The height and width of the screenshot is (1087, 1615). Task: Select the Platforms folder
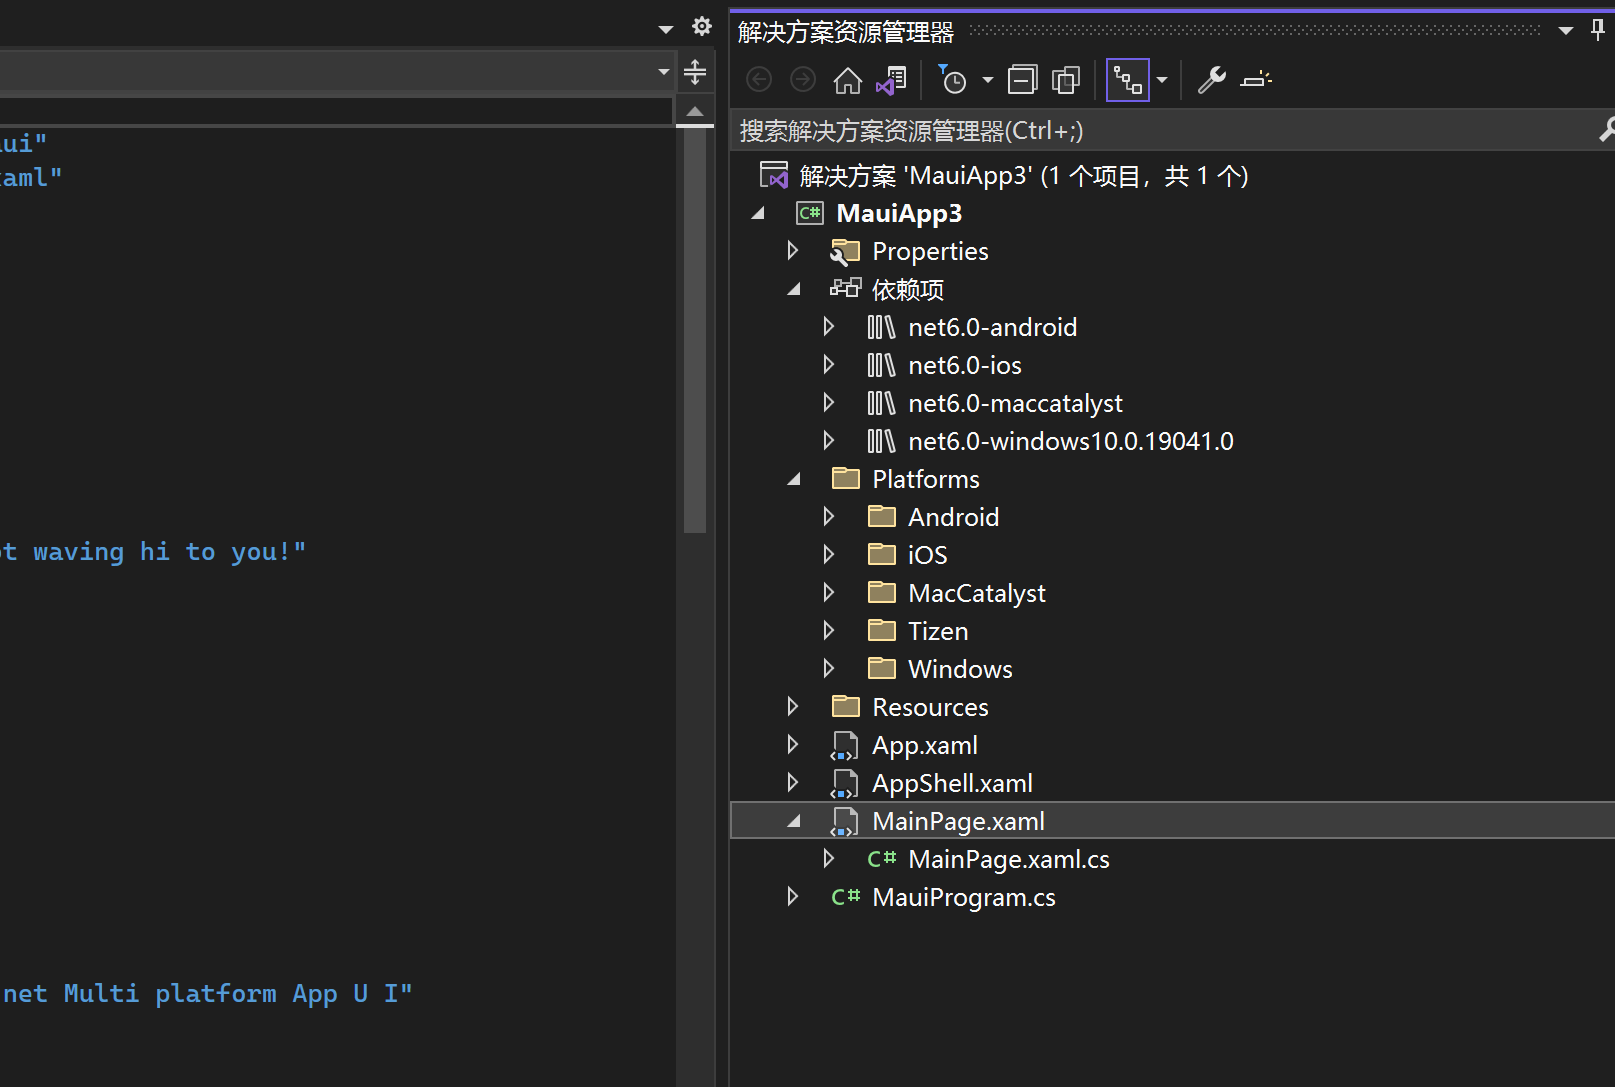tap(925, 479)
